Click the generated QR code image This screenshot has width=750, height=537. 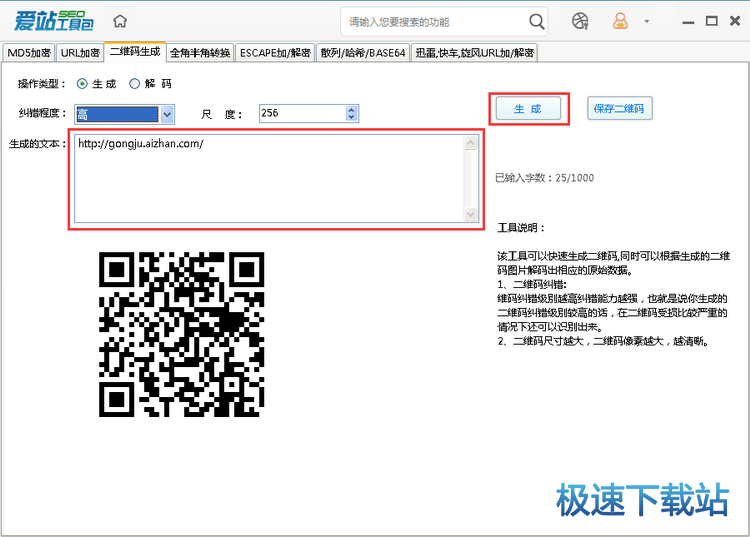tap(181, 334)
